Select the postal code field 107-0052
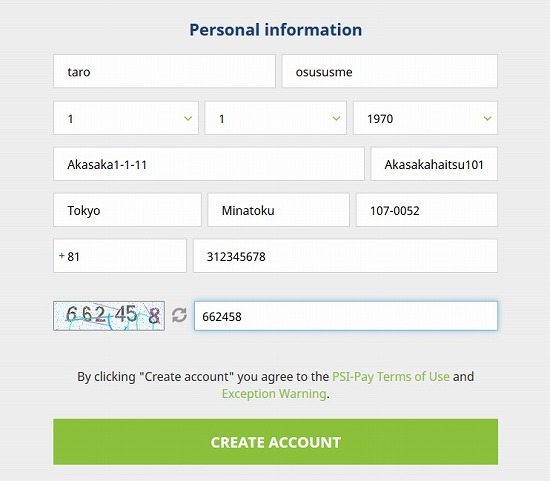The height and width of the screenshot is (481, 550). [x=427, y=210]
